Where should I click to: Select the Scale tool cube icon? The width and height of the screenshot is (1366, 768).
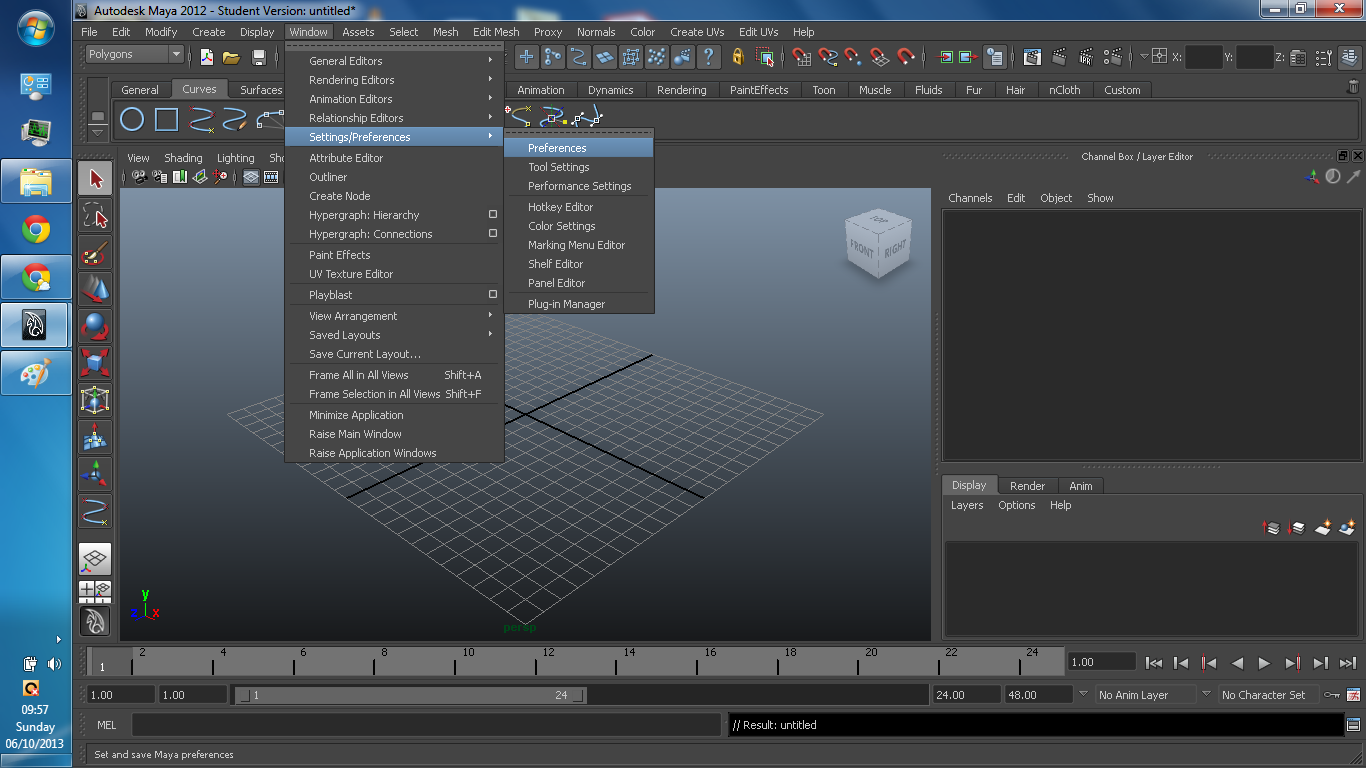pos(96,364)
